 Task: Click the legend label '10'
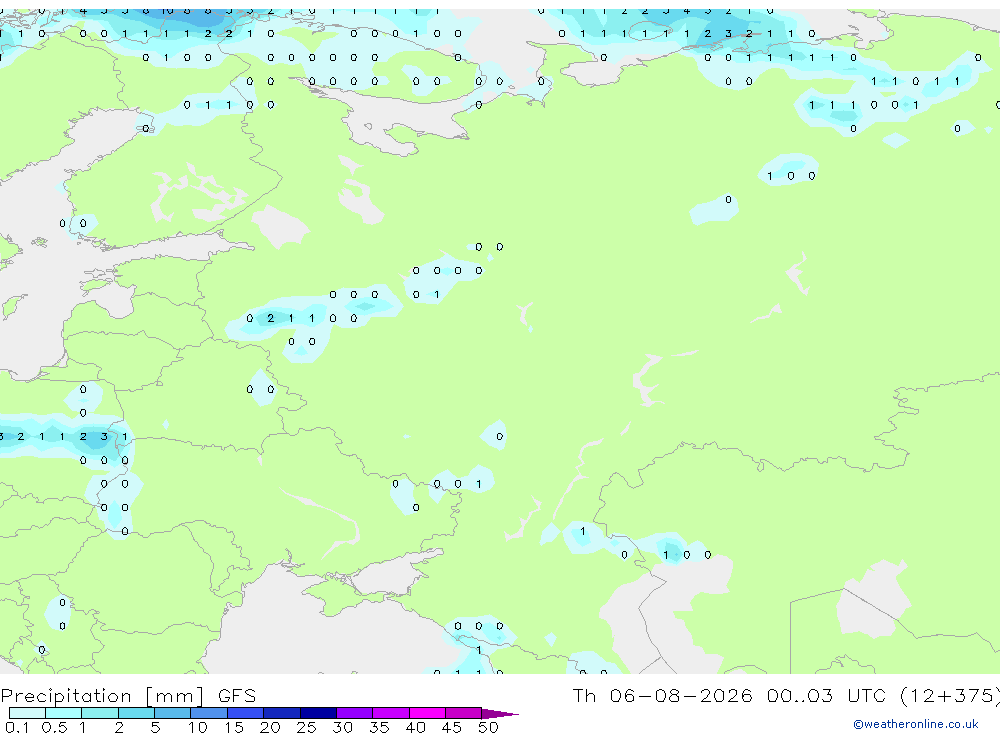[x=197, y=727]
